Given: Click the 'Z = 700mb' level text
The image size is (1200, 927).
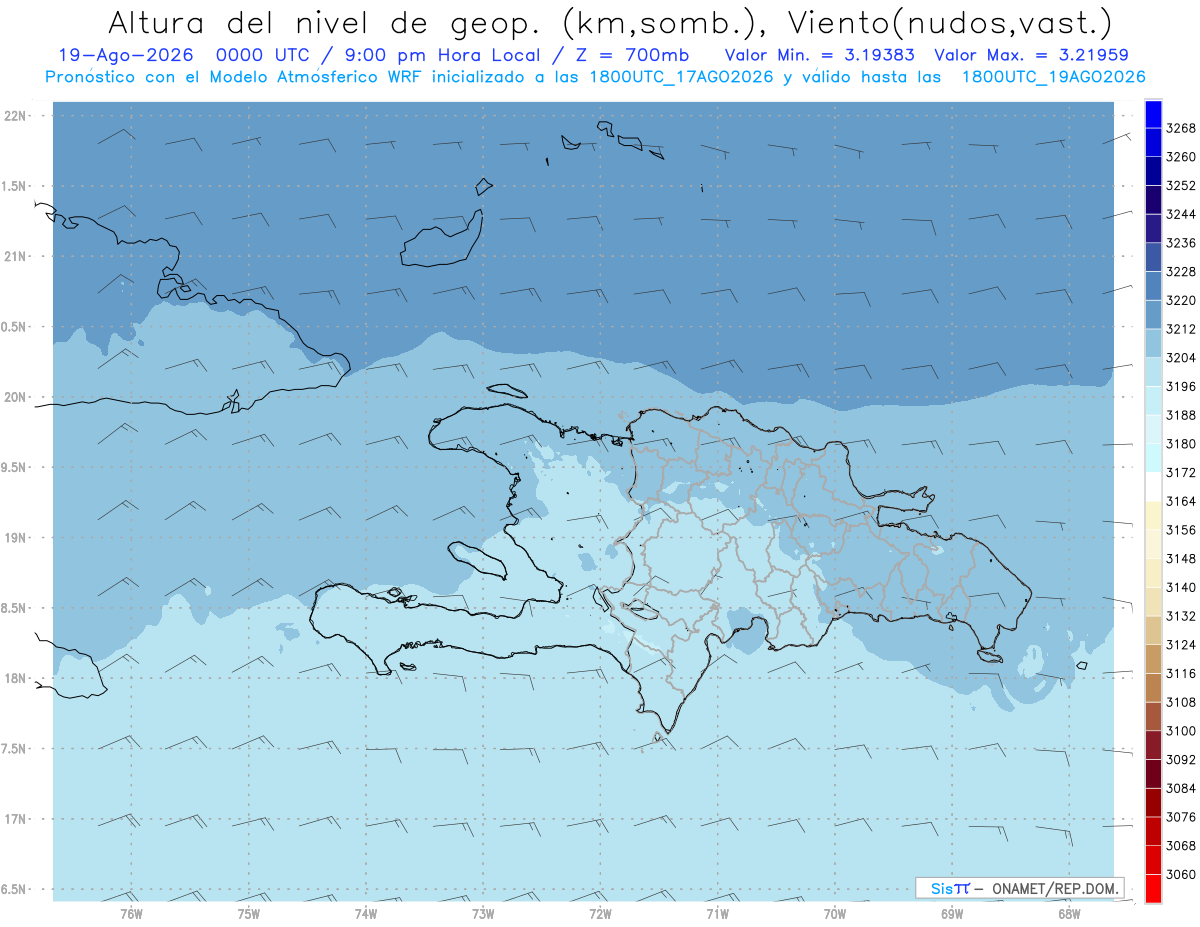Looking at the screenshot, I should [x=634, y=55].
